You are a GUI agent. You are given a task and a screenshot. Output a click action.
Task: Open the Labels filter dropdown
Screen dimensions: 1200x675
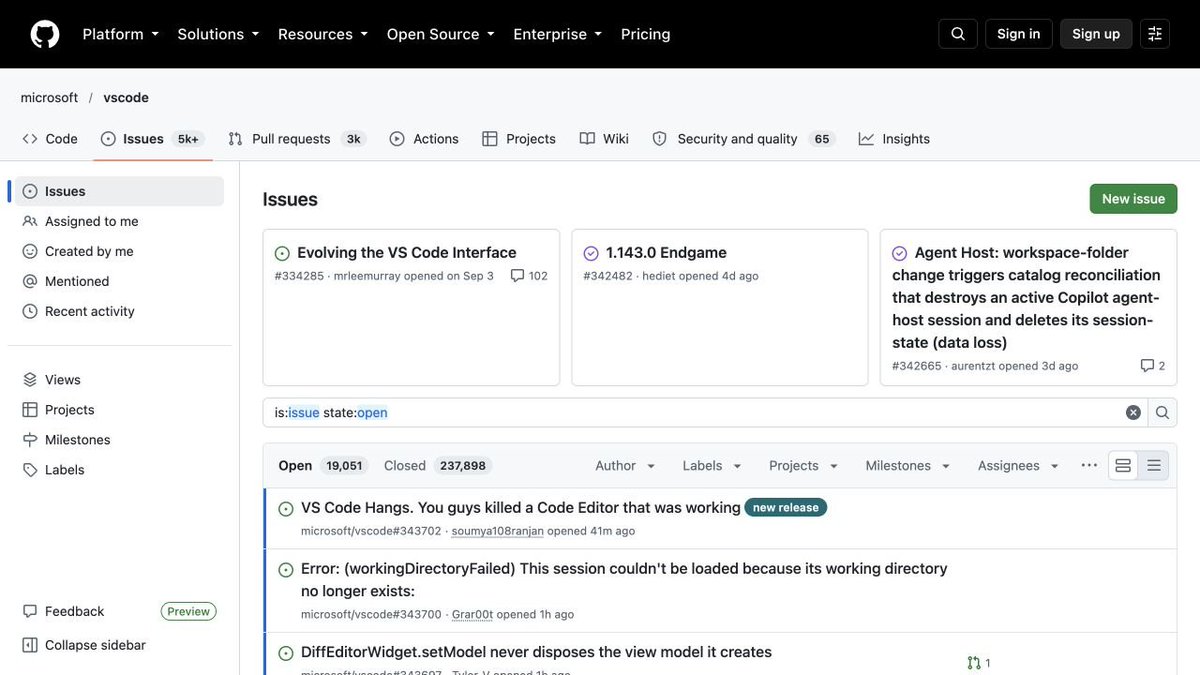[x=713, y=466]
